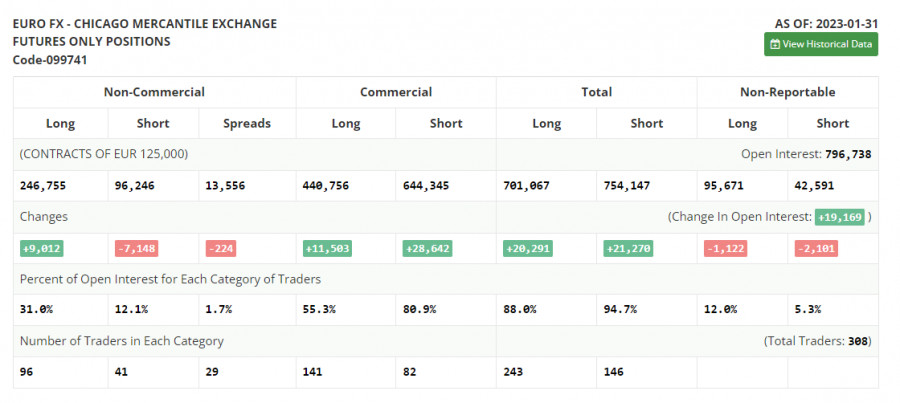The height and width of the screenshot is (403, 900).
Task: Click the red -224 change badge
Action: pyautogui.click(x=221, y=249)
